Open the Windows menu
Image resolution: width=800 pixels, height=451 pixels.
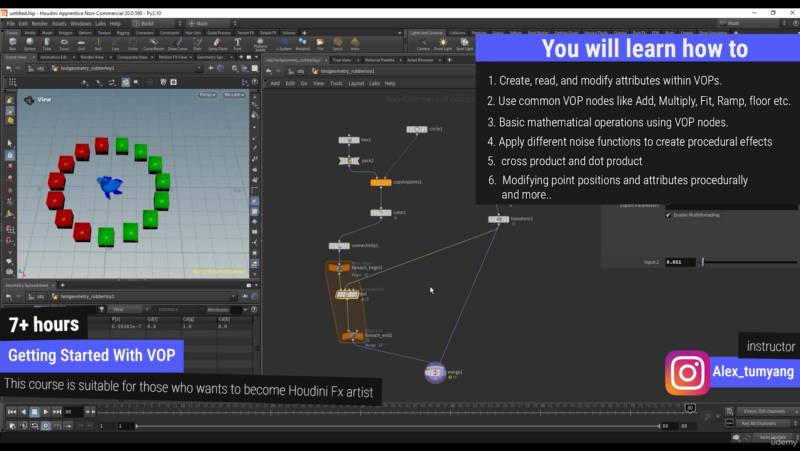click(x=81, y=23)
